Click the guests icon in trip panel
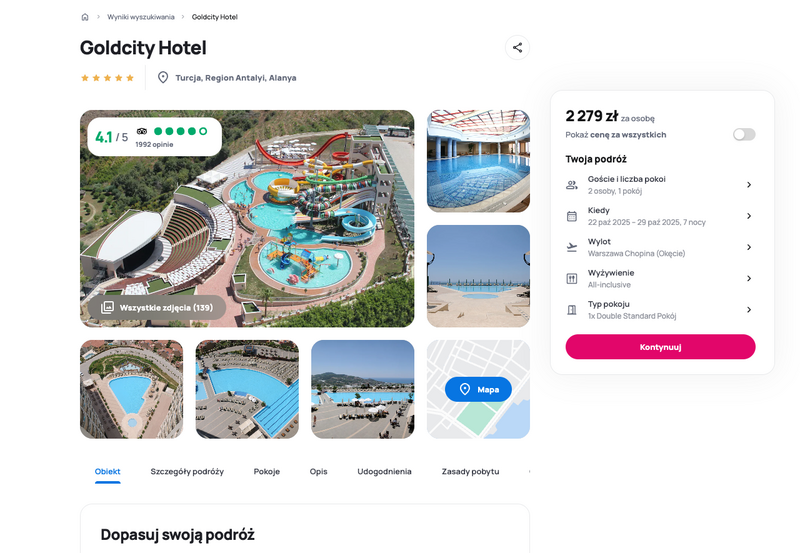800x553 pixels. (x=572, y=185)
